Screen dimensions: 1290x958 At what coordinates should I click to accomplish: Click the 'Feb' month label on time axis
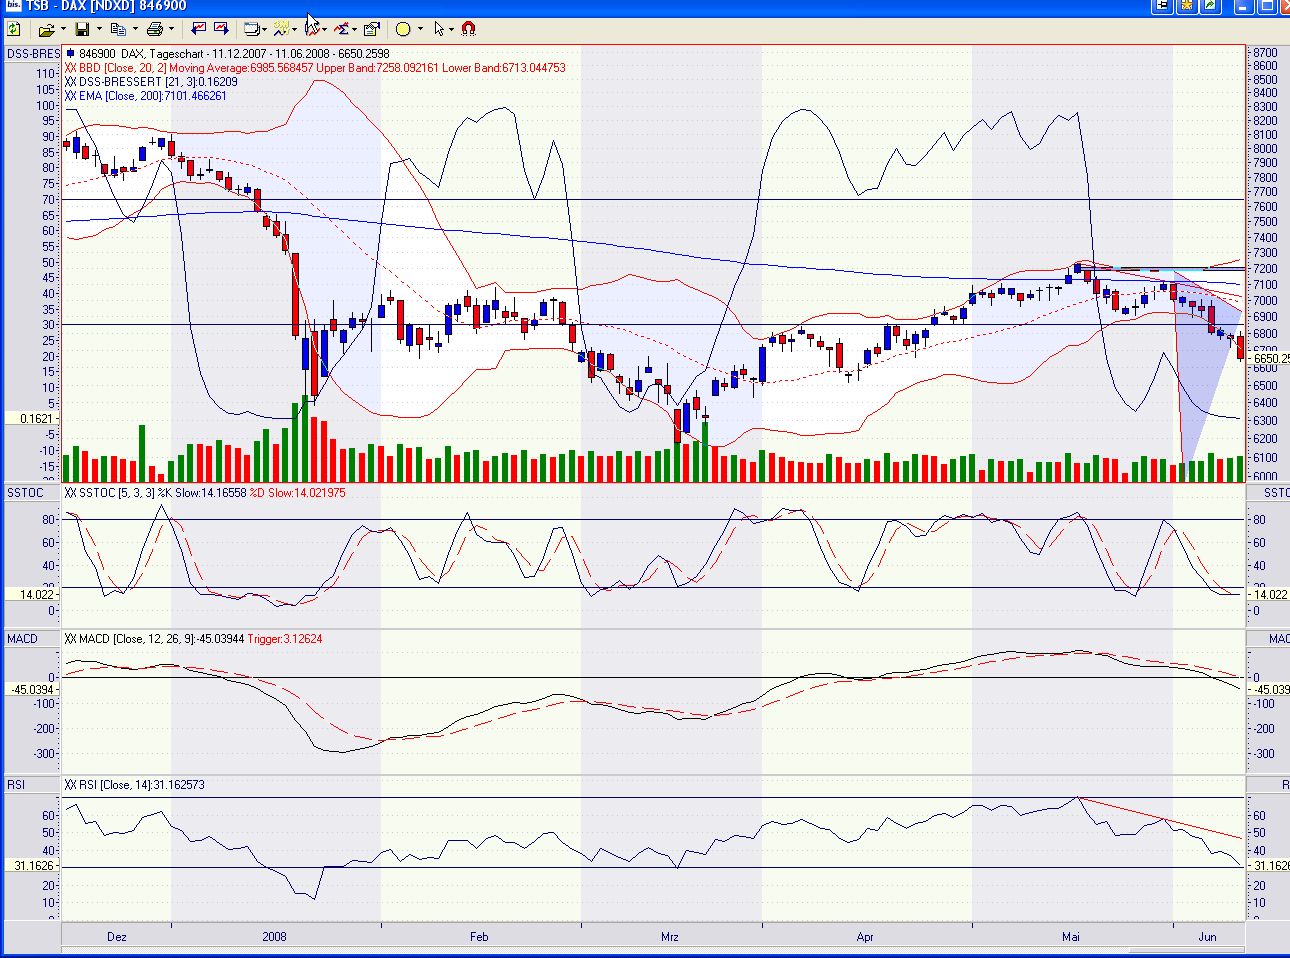pos(479,937)
